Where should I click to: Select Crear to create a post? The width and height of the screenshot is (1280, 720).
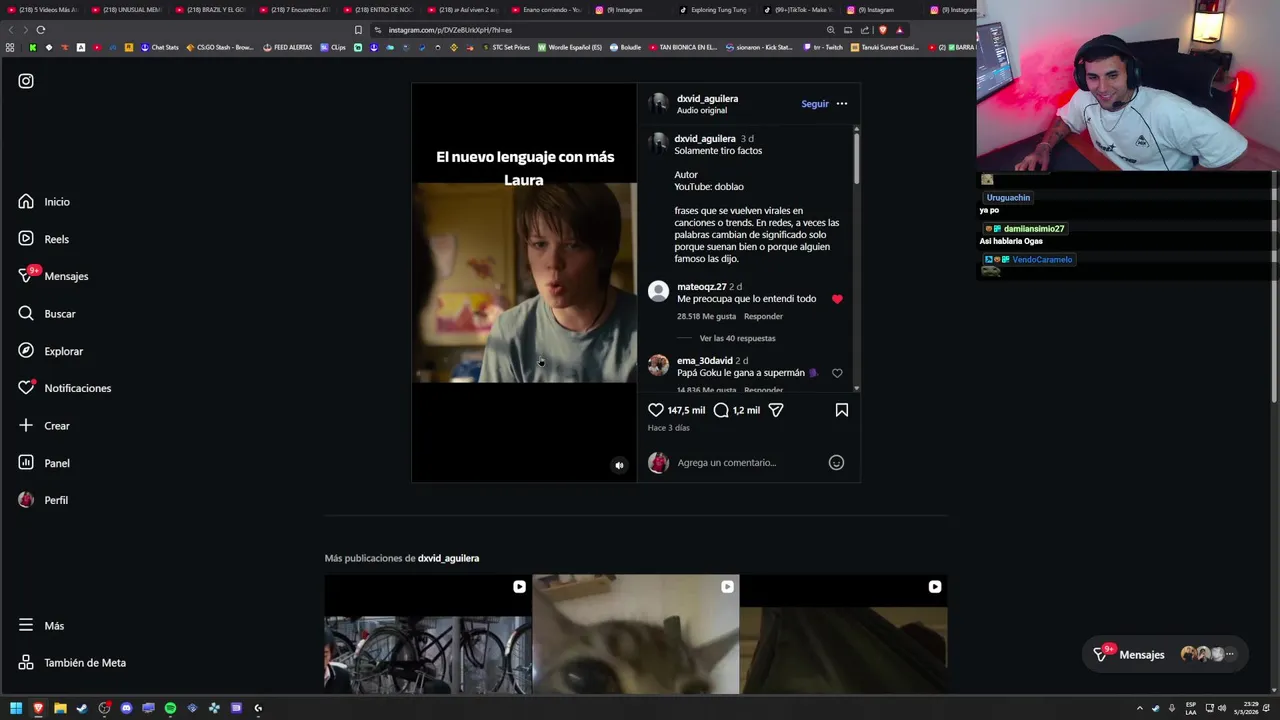click(x=44, y=426)
